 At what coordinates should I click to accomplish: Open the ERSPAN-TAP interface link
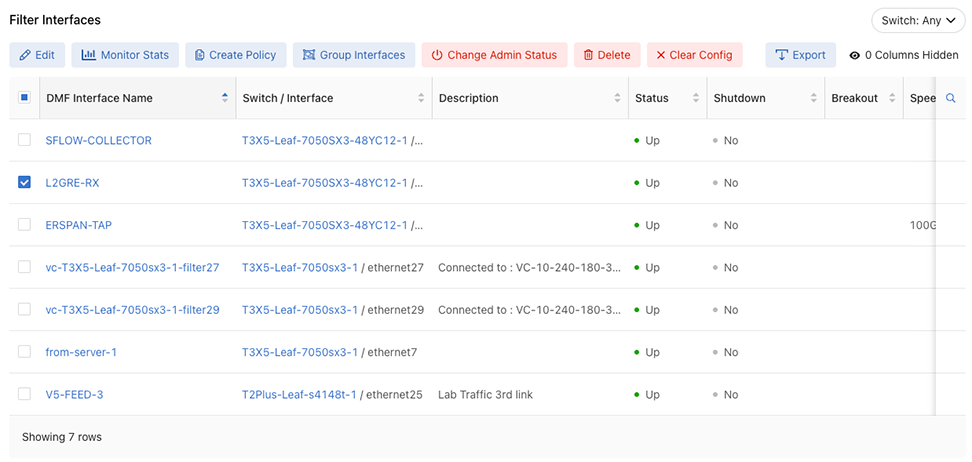click(79, 225)
